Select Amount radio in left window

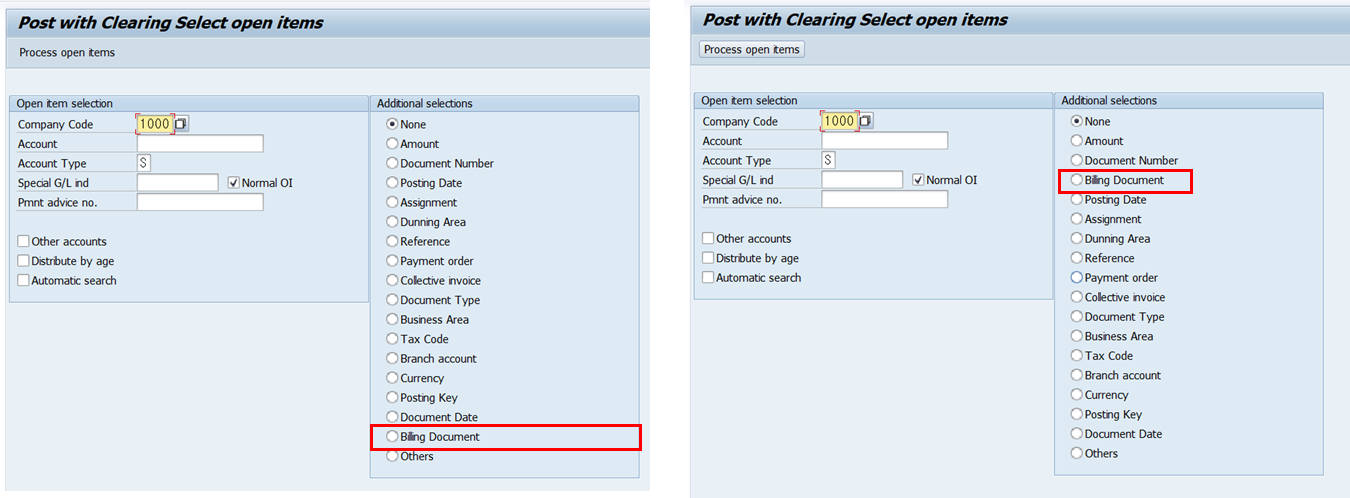[392, 144]
